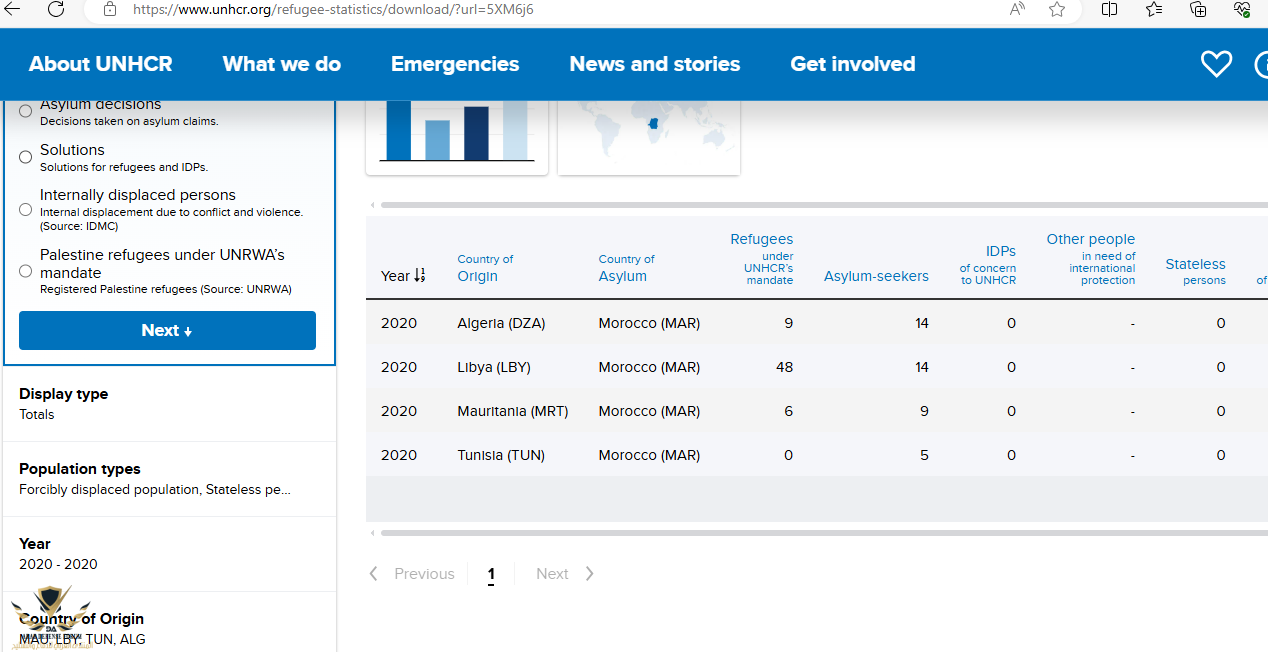
Task: Click the Next pagination link
Action: tap(552, 573)
